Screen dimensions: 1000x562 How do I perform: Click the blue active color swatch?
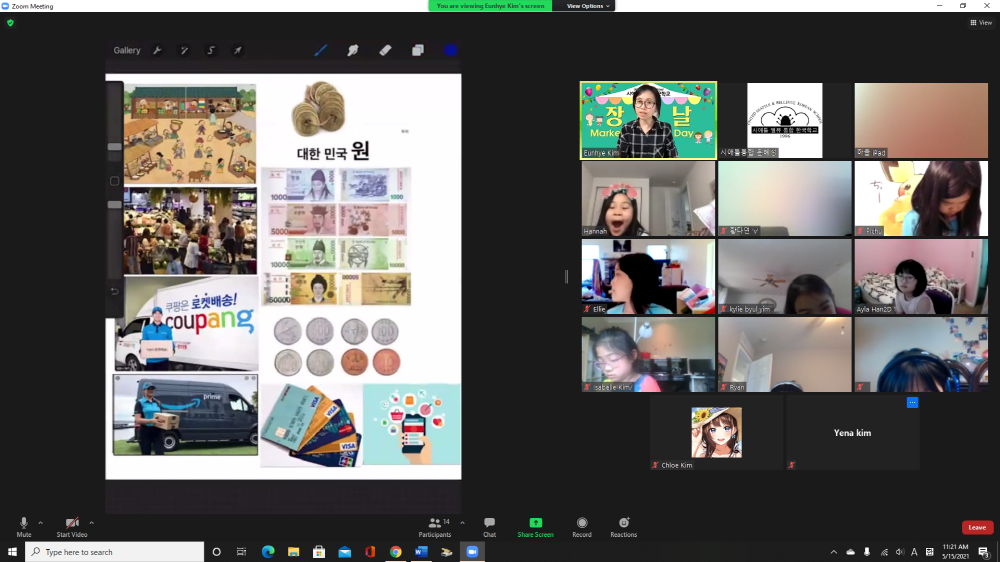tap(450, 50)
